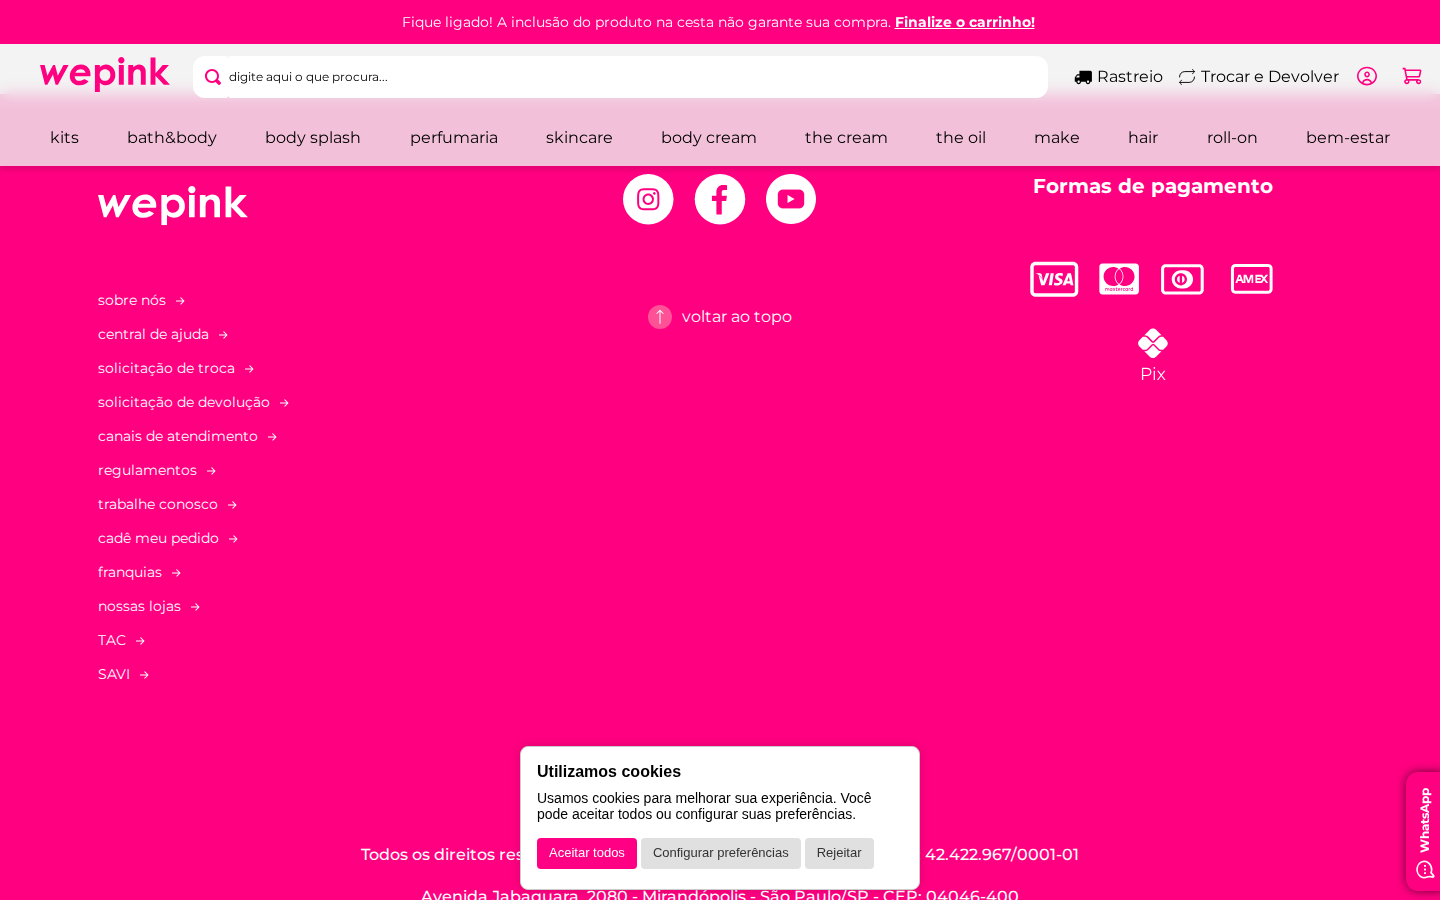Image resolution: width=1440 pixels, height=900 pixels.
Task: Open the skincare menu
Action: click(x=579, y=138)
